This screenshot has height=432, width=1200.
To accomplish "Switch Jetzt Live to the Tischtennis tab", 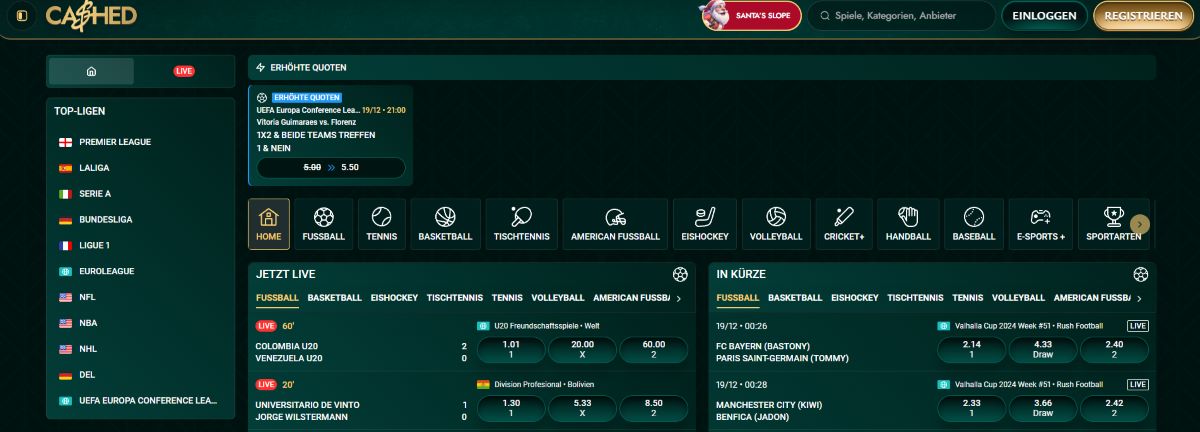I will click(455, 298).
